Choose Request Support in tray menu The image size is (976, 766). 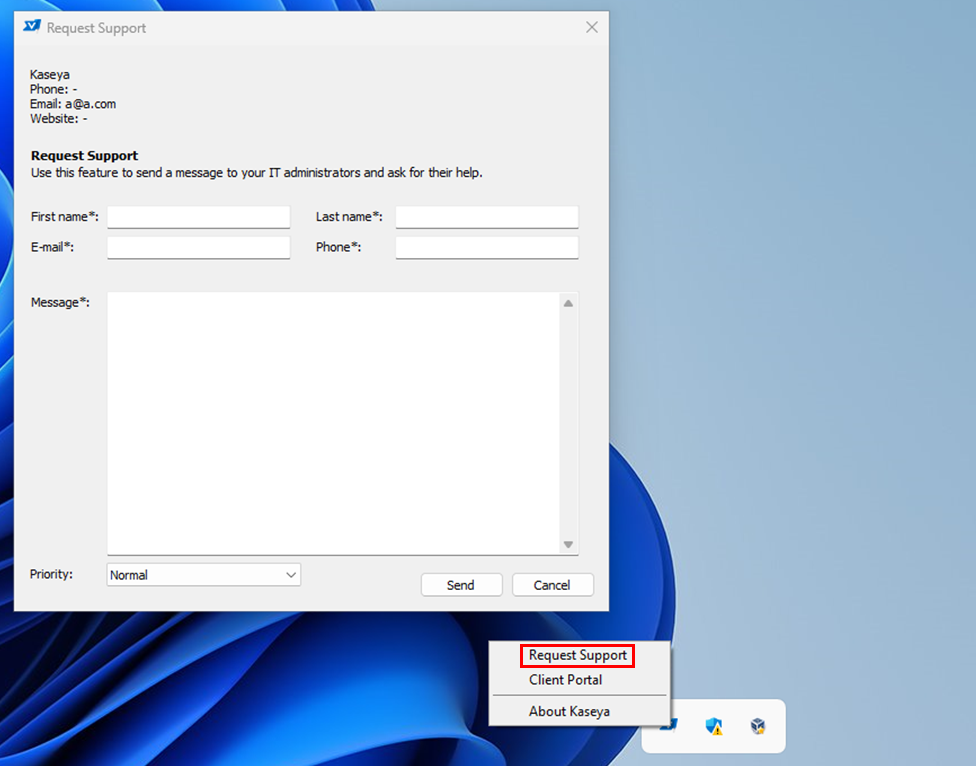[x=578, y=655]
